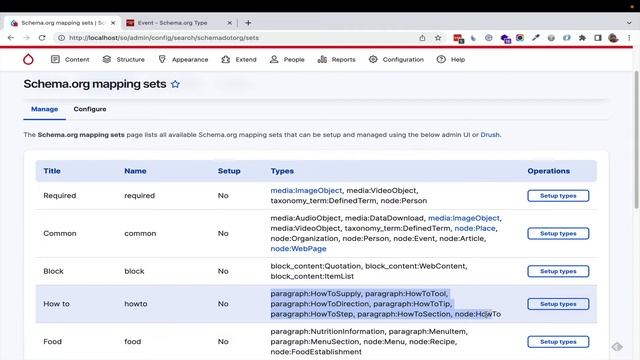Click the 'common' name cell
The width and height of the screenshot is (640, 360).
140,233
